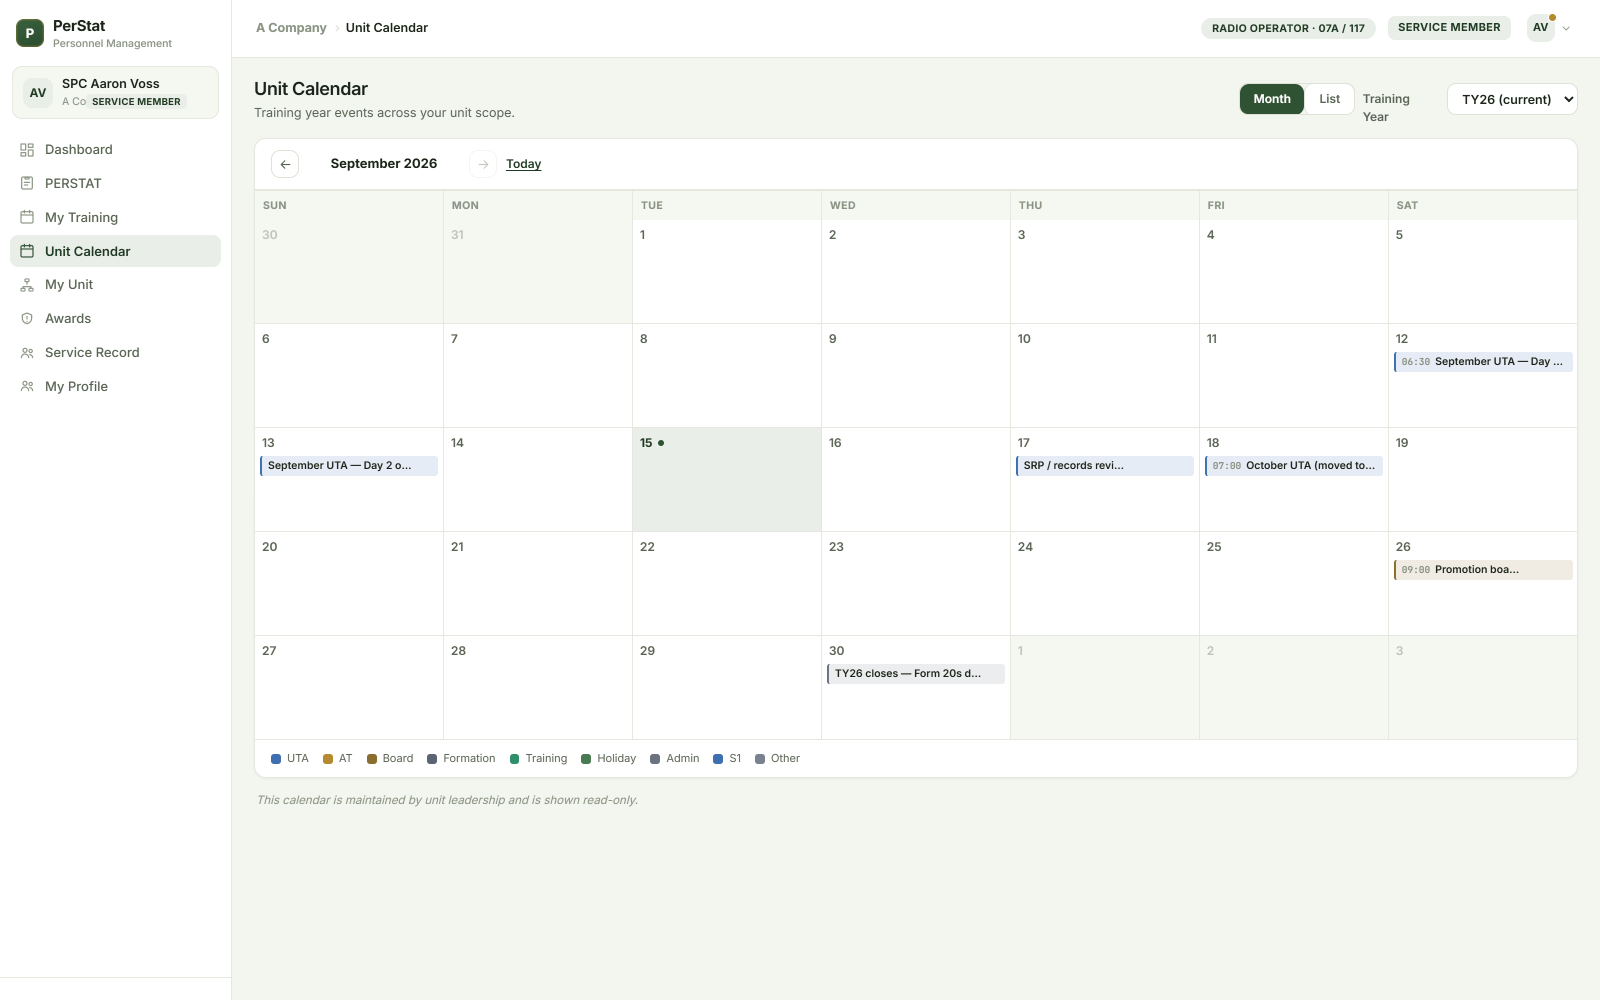Click RADIO OPERATOR · 07A / 117 badge
The width and height of the screenshot is (1600, 1000).
[1288, 28]
